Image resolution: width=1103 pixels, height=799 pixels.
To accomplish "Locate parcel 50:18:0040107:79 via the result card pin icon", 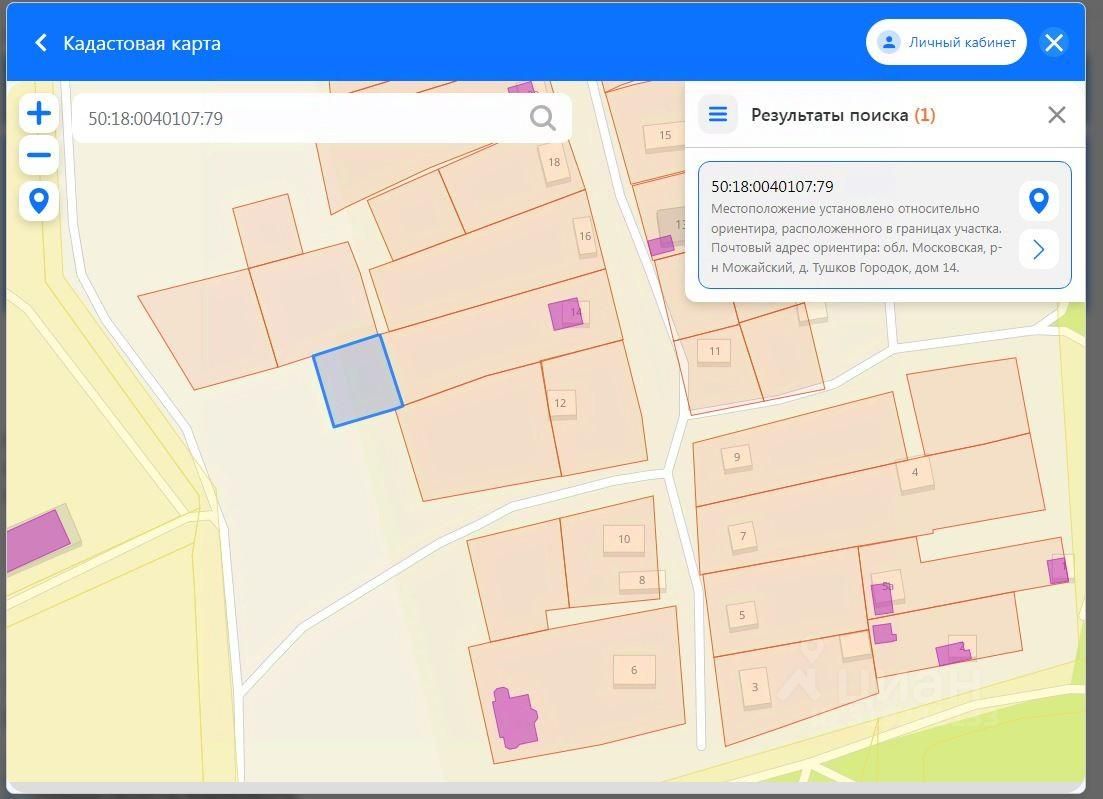I will pos(1039,200).
